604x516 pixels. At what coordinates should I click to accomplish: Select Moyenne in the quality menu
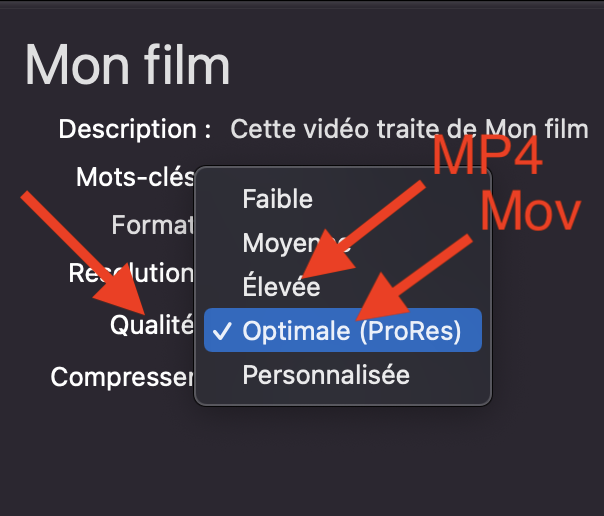click(290, 243)
